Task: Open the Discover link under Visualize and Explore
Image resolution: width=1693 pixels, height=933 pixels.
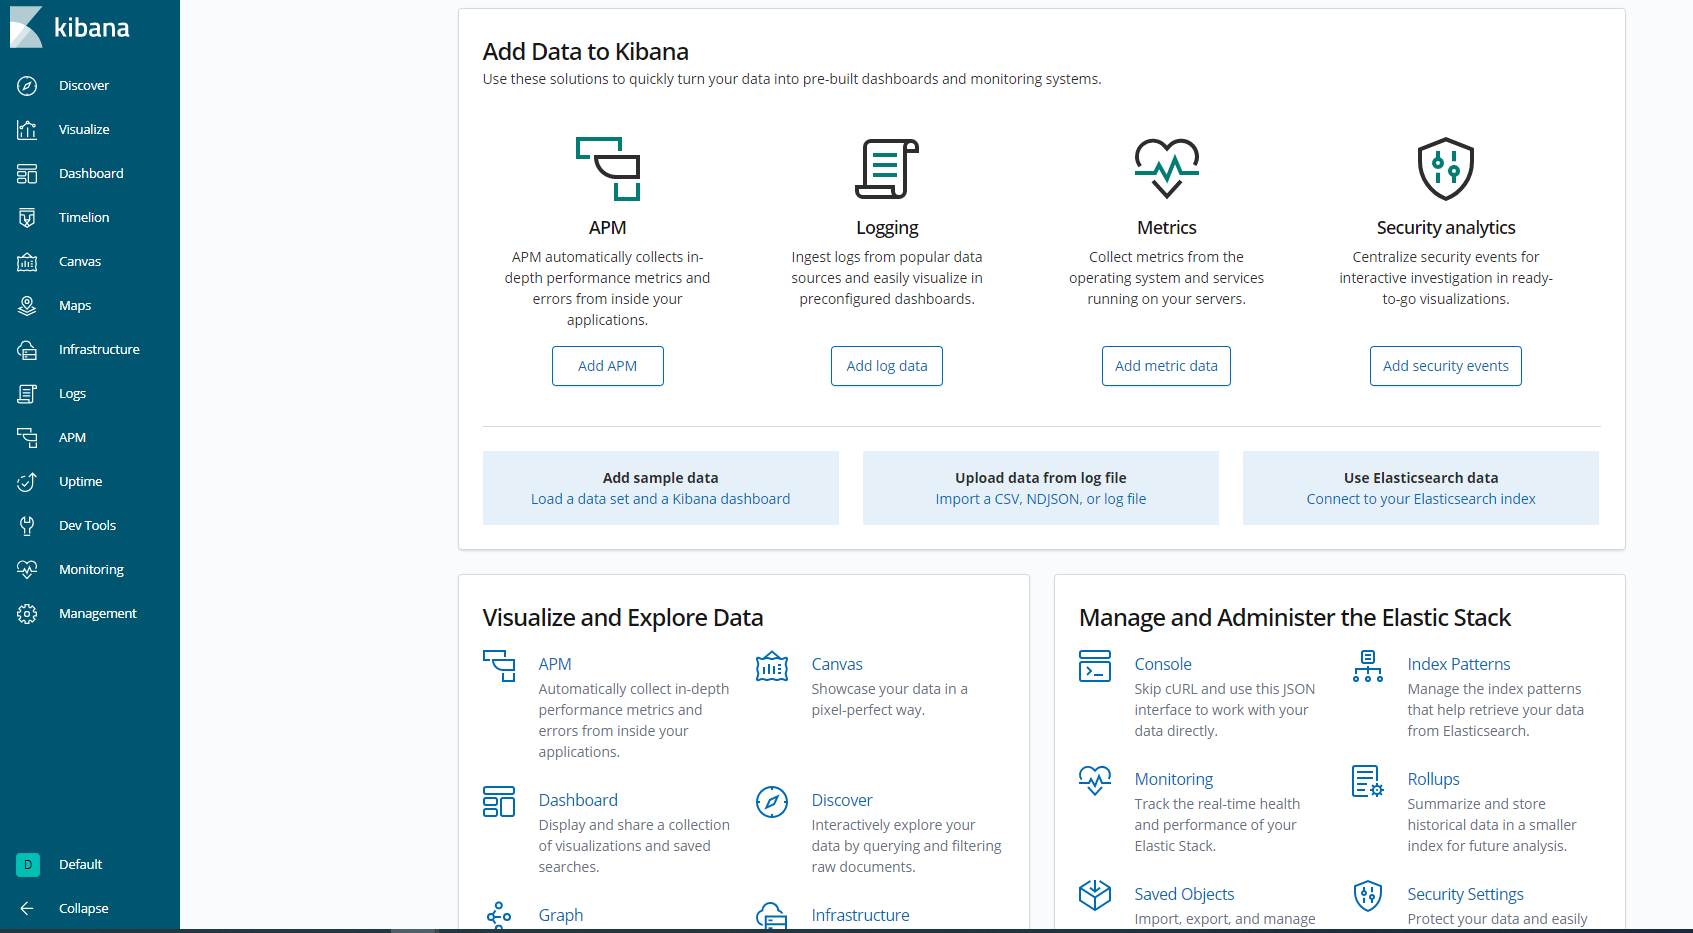Action: click(842, 800)
